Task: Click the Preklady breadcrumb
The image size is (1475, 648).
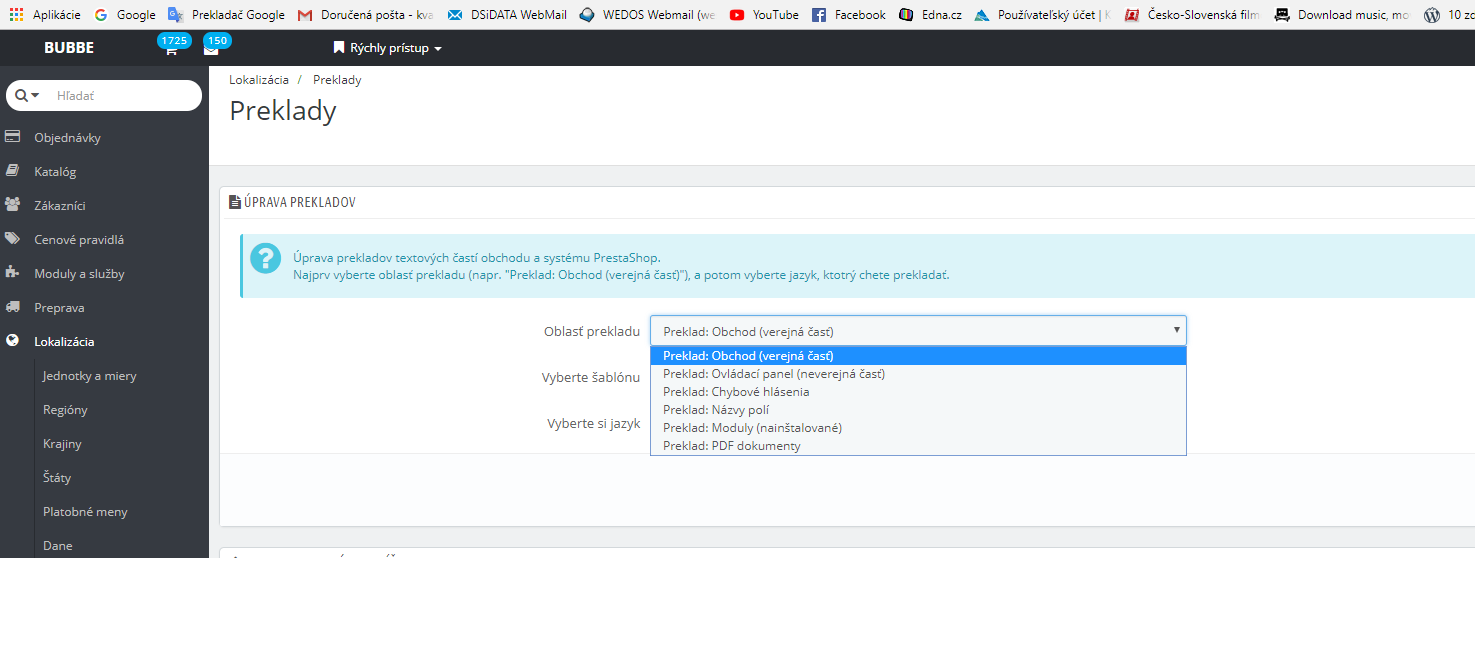Action: click(x=337, y=80)
